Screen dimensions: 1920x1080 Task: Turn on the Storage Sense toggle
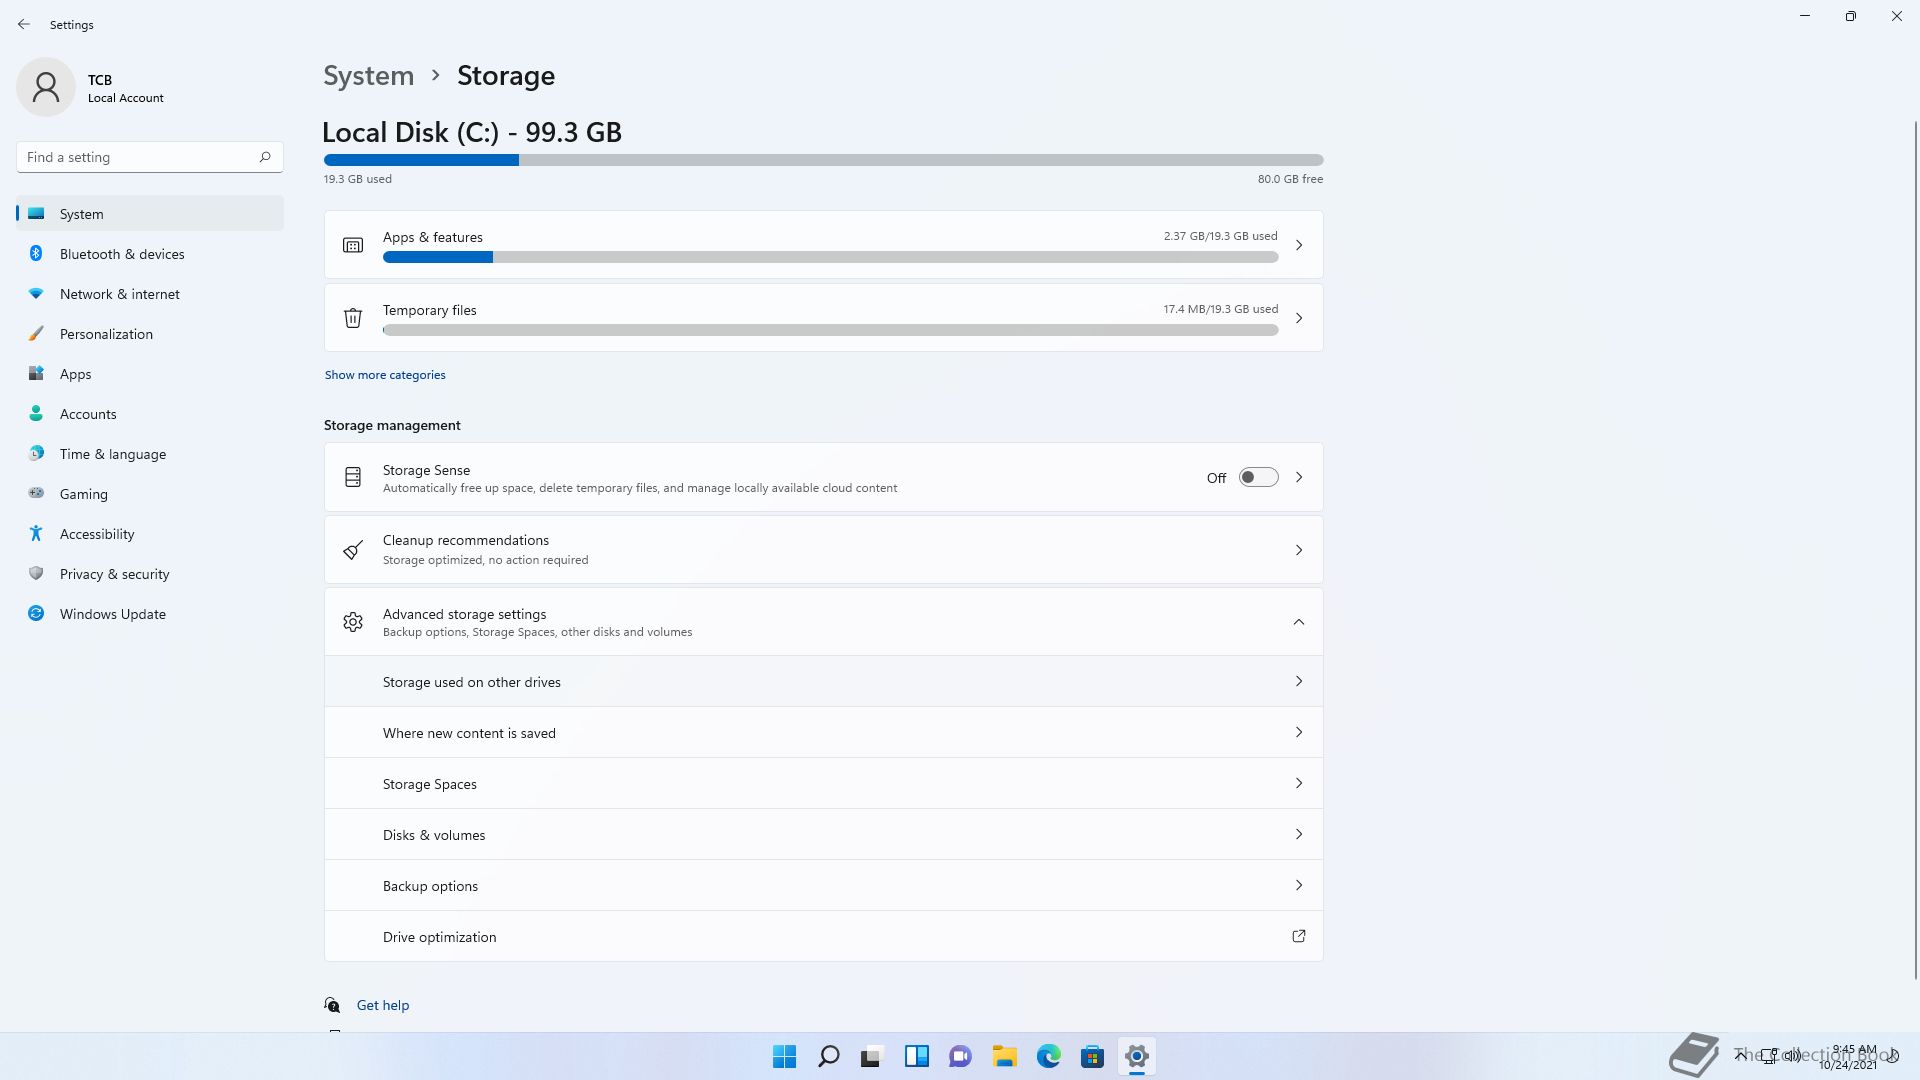[x=1258, y=477]
